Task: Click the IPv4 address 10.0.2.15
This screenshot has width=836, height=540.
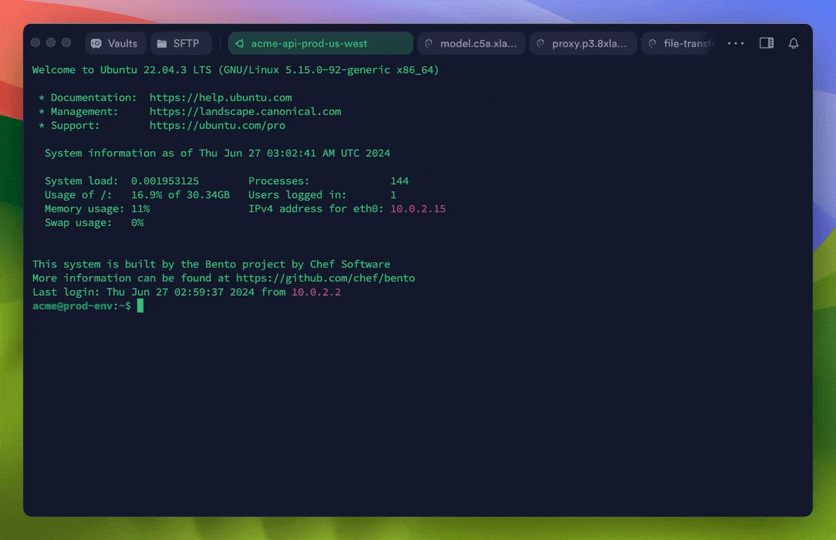Action: click(x=418, y=209)
